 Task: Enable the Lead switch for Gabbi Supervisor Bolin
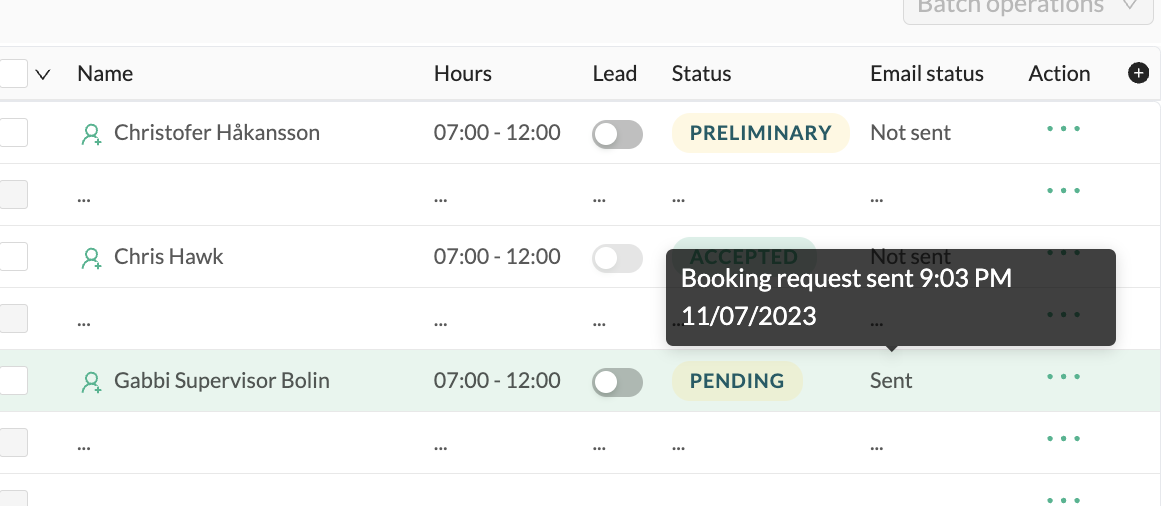pos(617,382)
